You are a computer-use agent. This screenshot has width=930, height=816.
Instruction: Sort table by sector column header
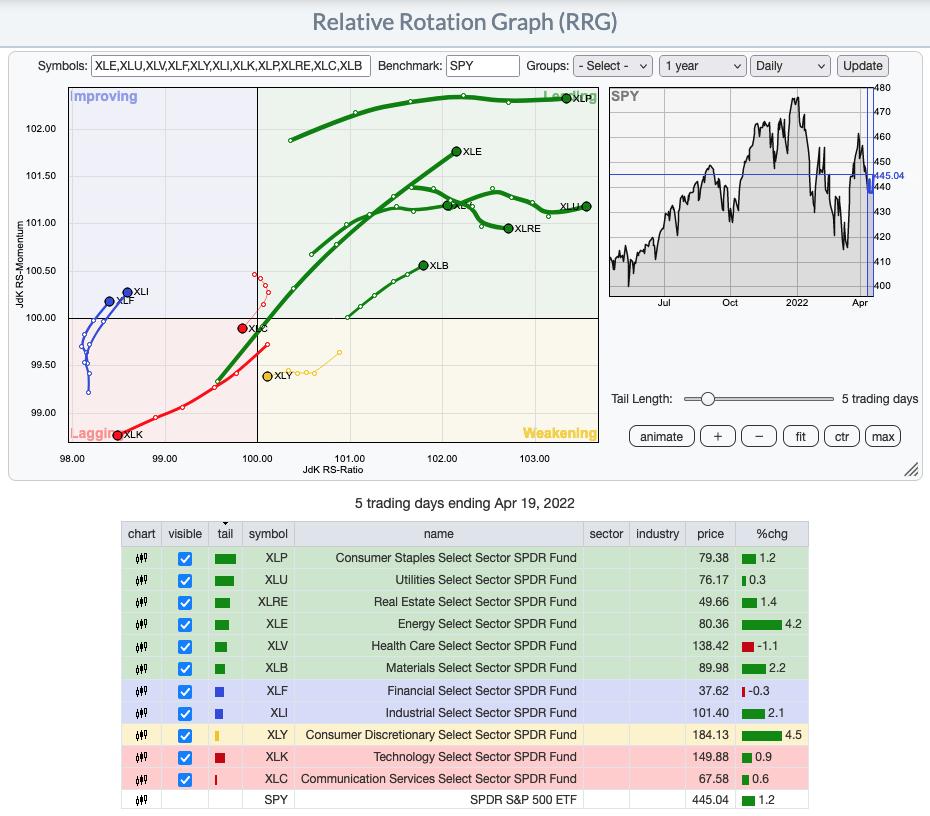606,534
